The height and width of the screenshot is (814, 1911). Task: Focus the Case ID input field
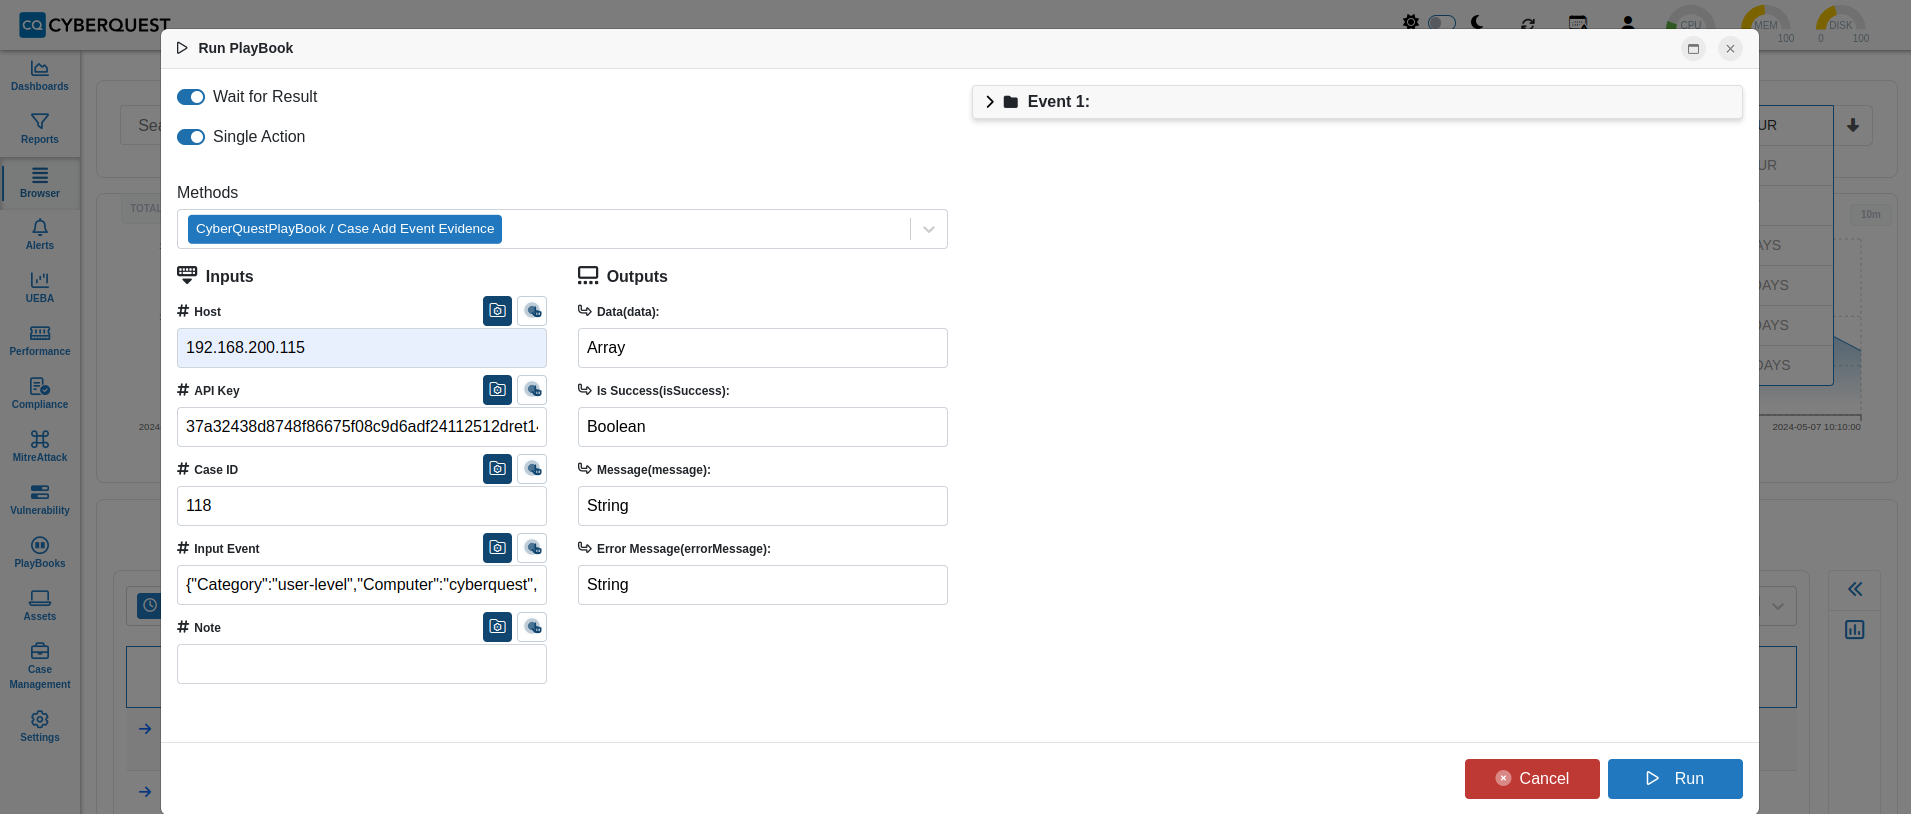point(362,506)
